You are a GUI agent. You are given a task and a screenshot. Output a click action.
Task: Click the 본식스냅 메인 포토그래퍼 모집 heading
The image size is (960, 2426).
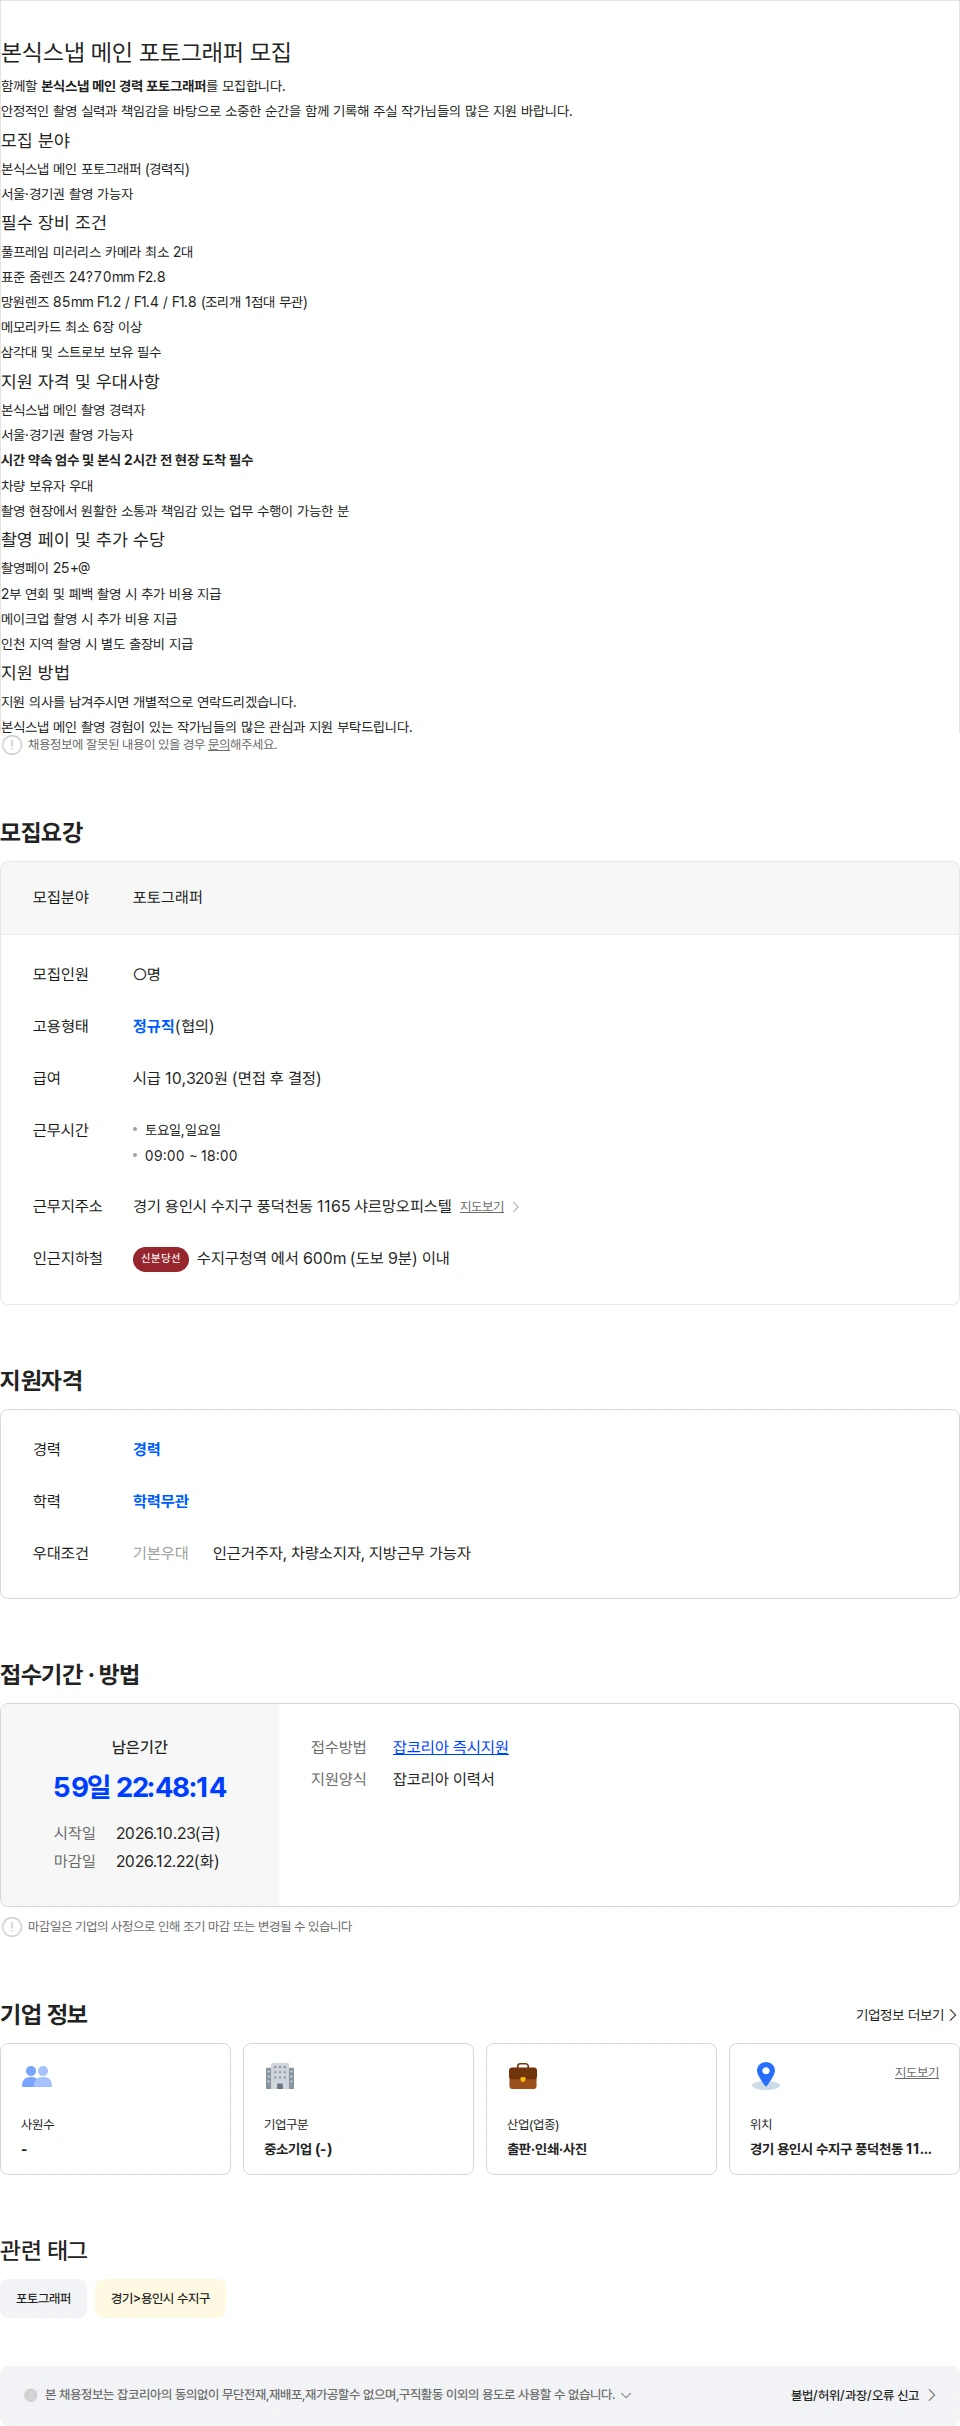pyautogui.click(x=146, y=52)
